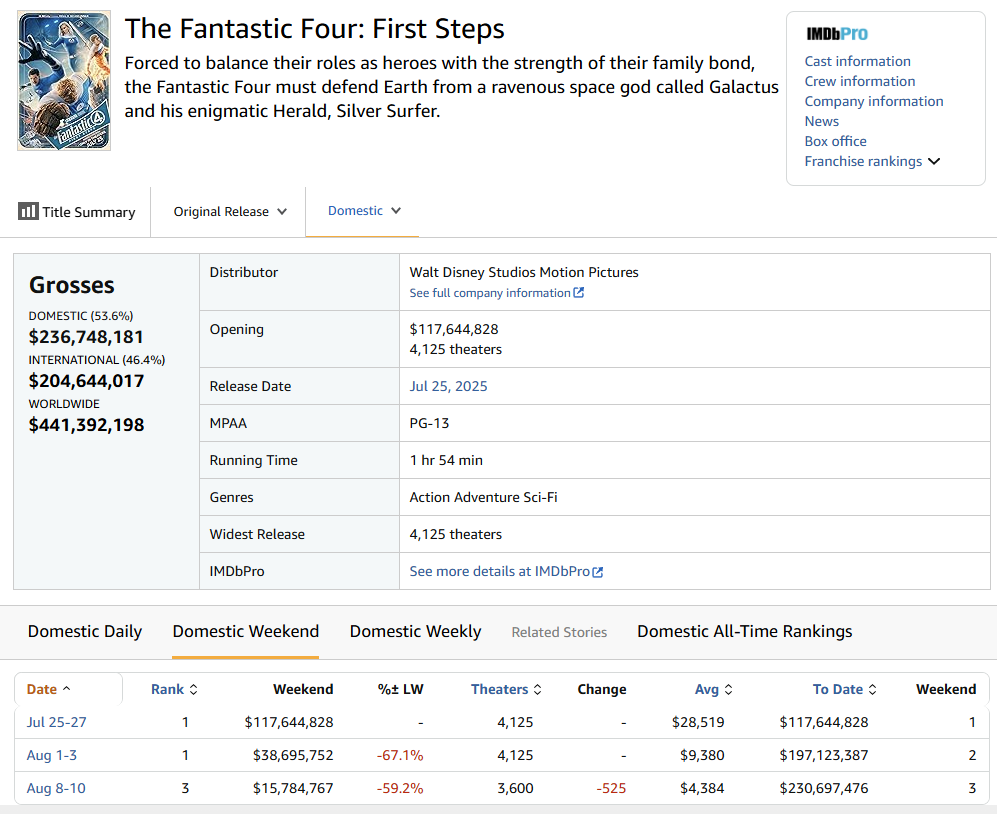The image size is (997, 814).
Task: Sort table by To Date column
Action: tap(844, 689)
